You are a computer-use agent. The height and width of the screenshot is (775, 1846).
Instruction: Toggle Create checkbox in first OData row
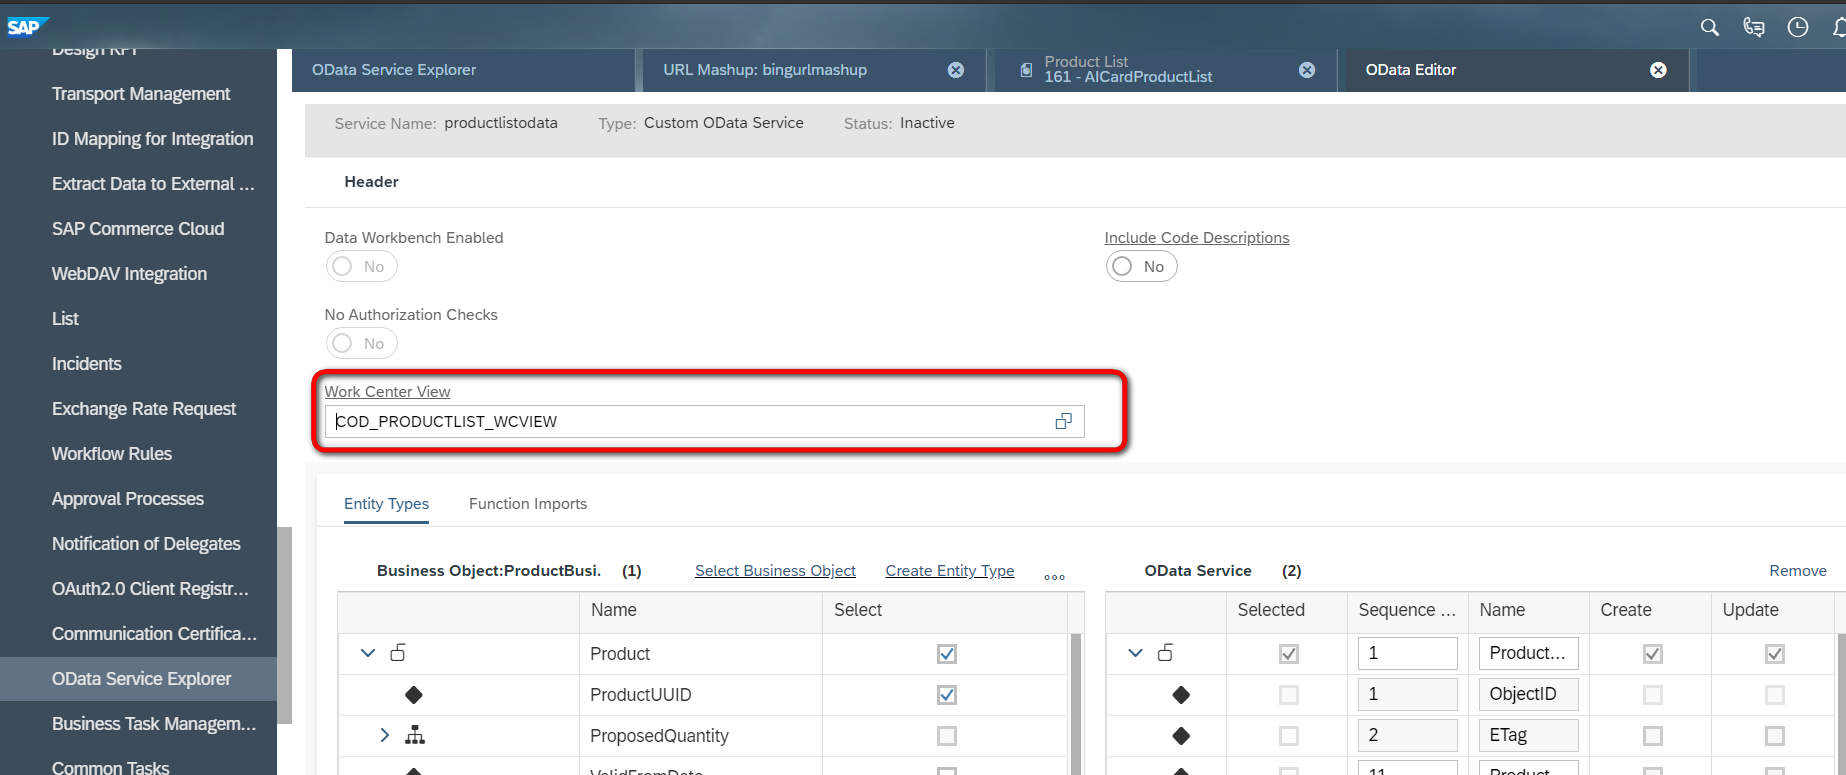pyautogui.click(x=1653, y=654)
